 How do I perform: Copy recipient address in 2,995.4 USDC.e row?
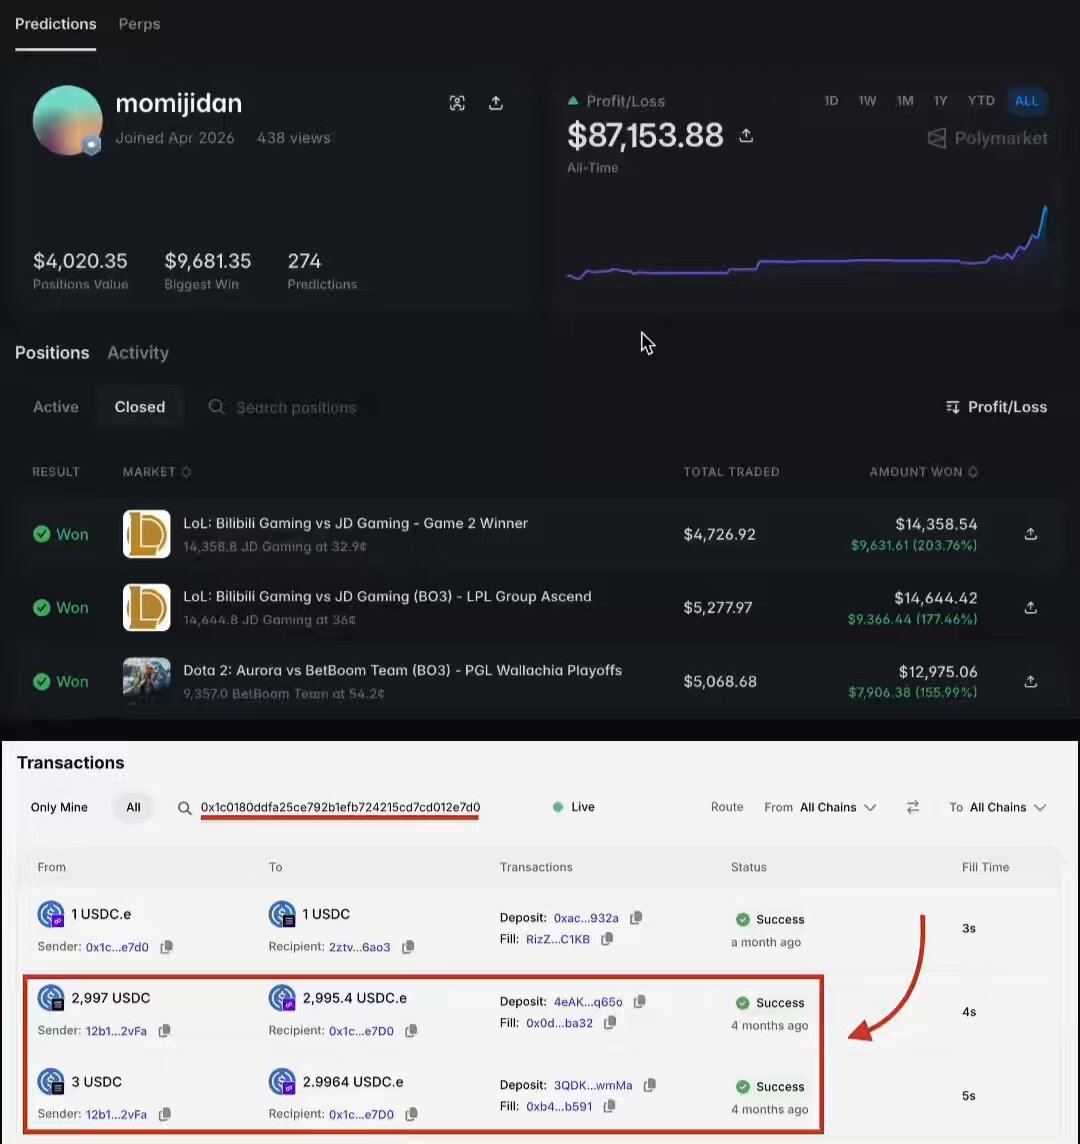(412, 1031)
